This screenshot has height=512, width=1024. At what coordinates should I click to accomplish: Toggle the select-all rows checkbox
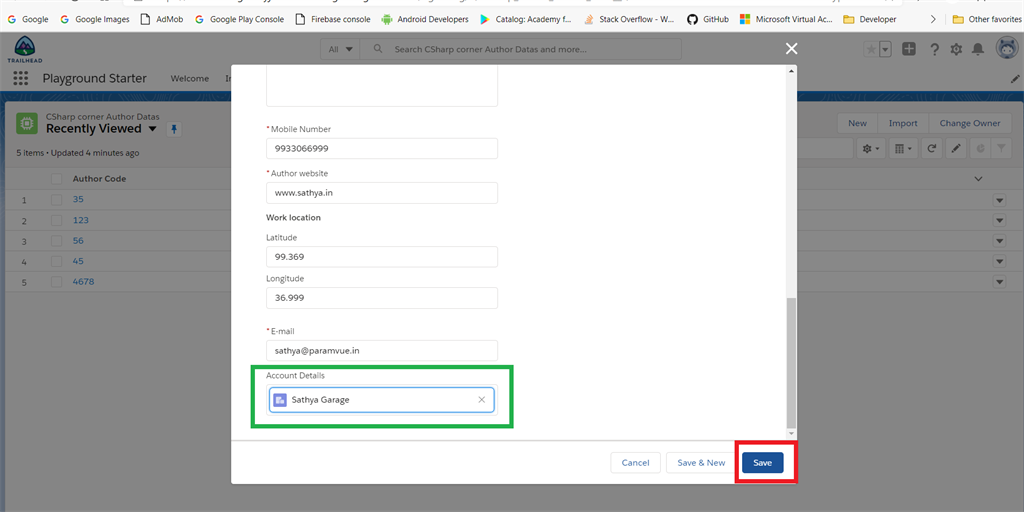pos(57,178)
